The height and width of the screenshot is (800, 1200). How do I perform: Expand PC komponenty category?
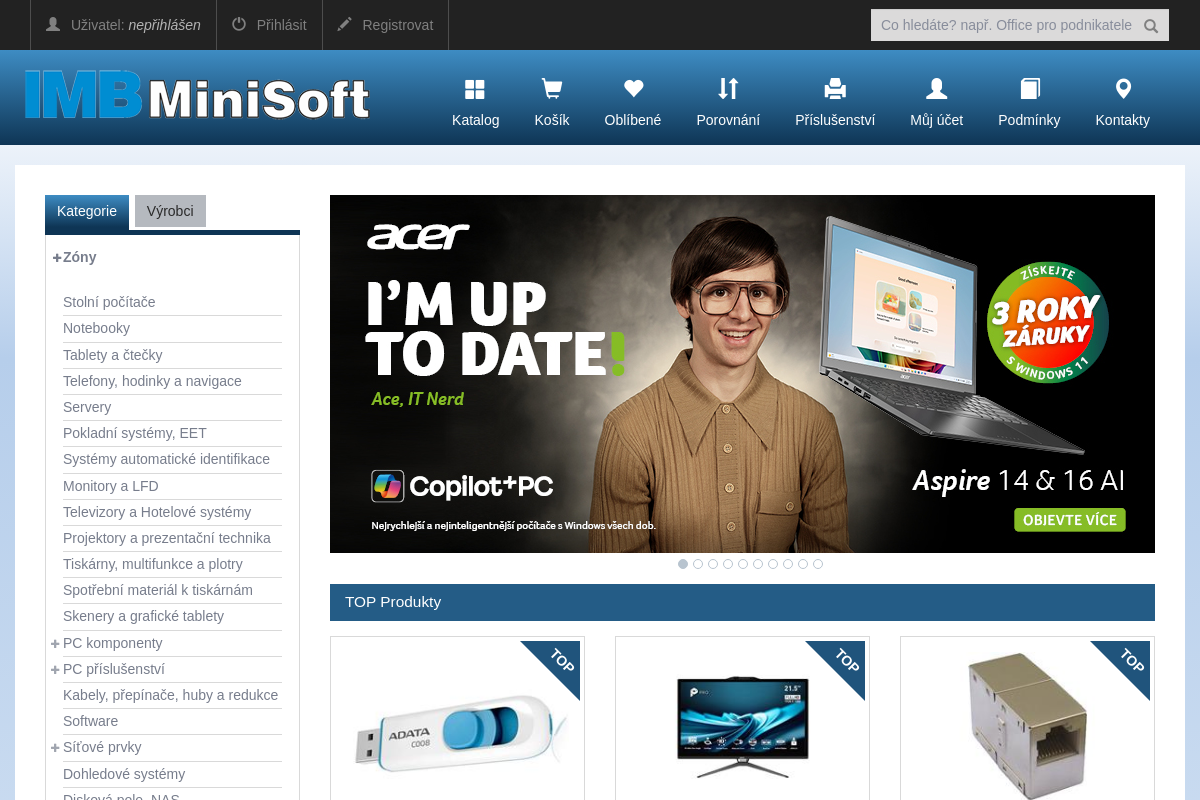(55, 643)
